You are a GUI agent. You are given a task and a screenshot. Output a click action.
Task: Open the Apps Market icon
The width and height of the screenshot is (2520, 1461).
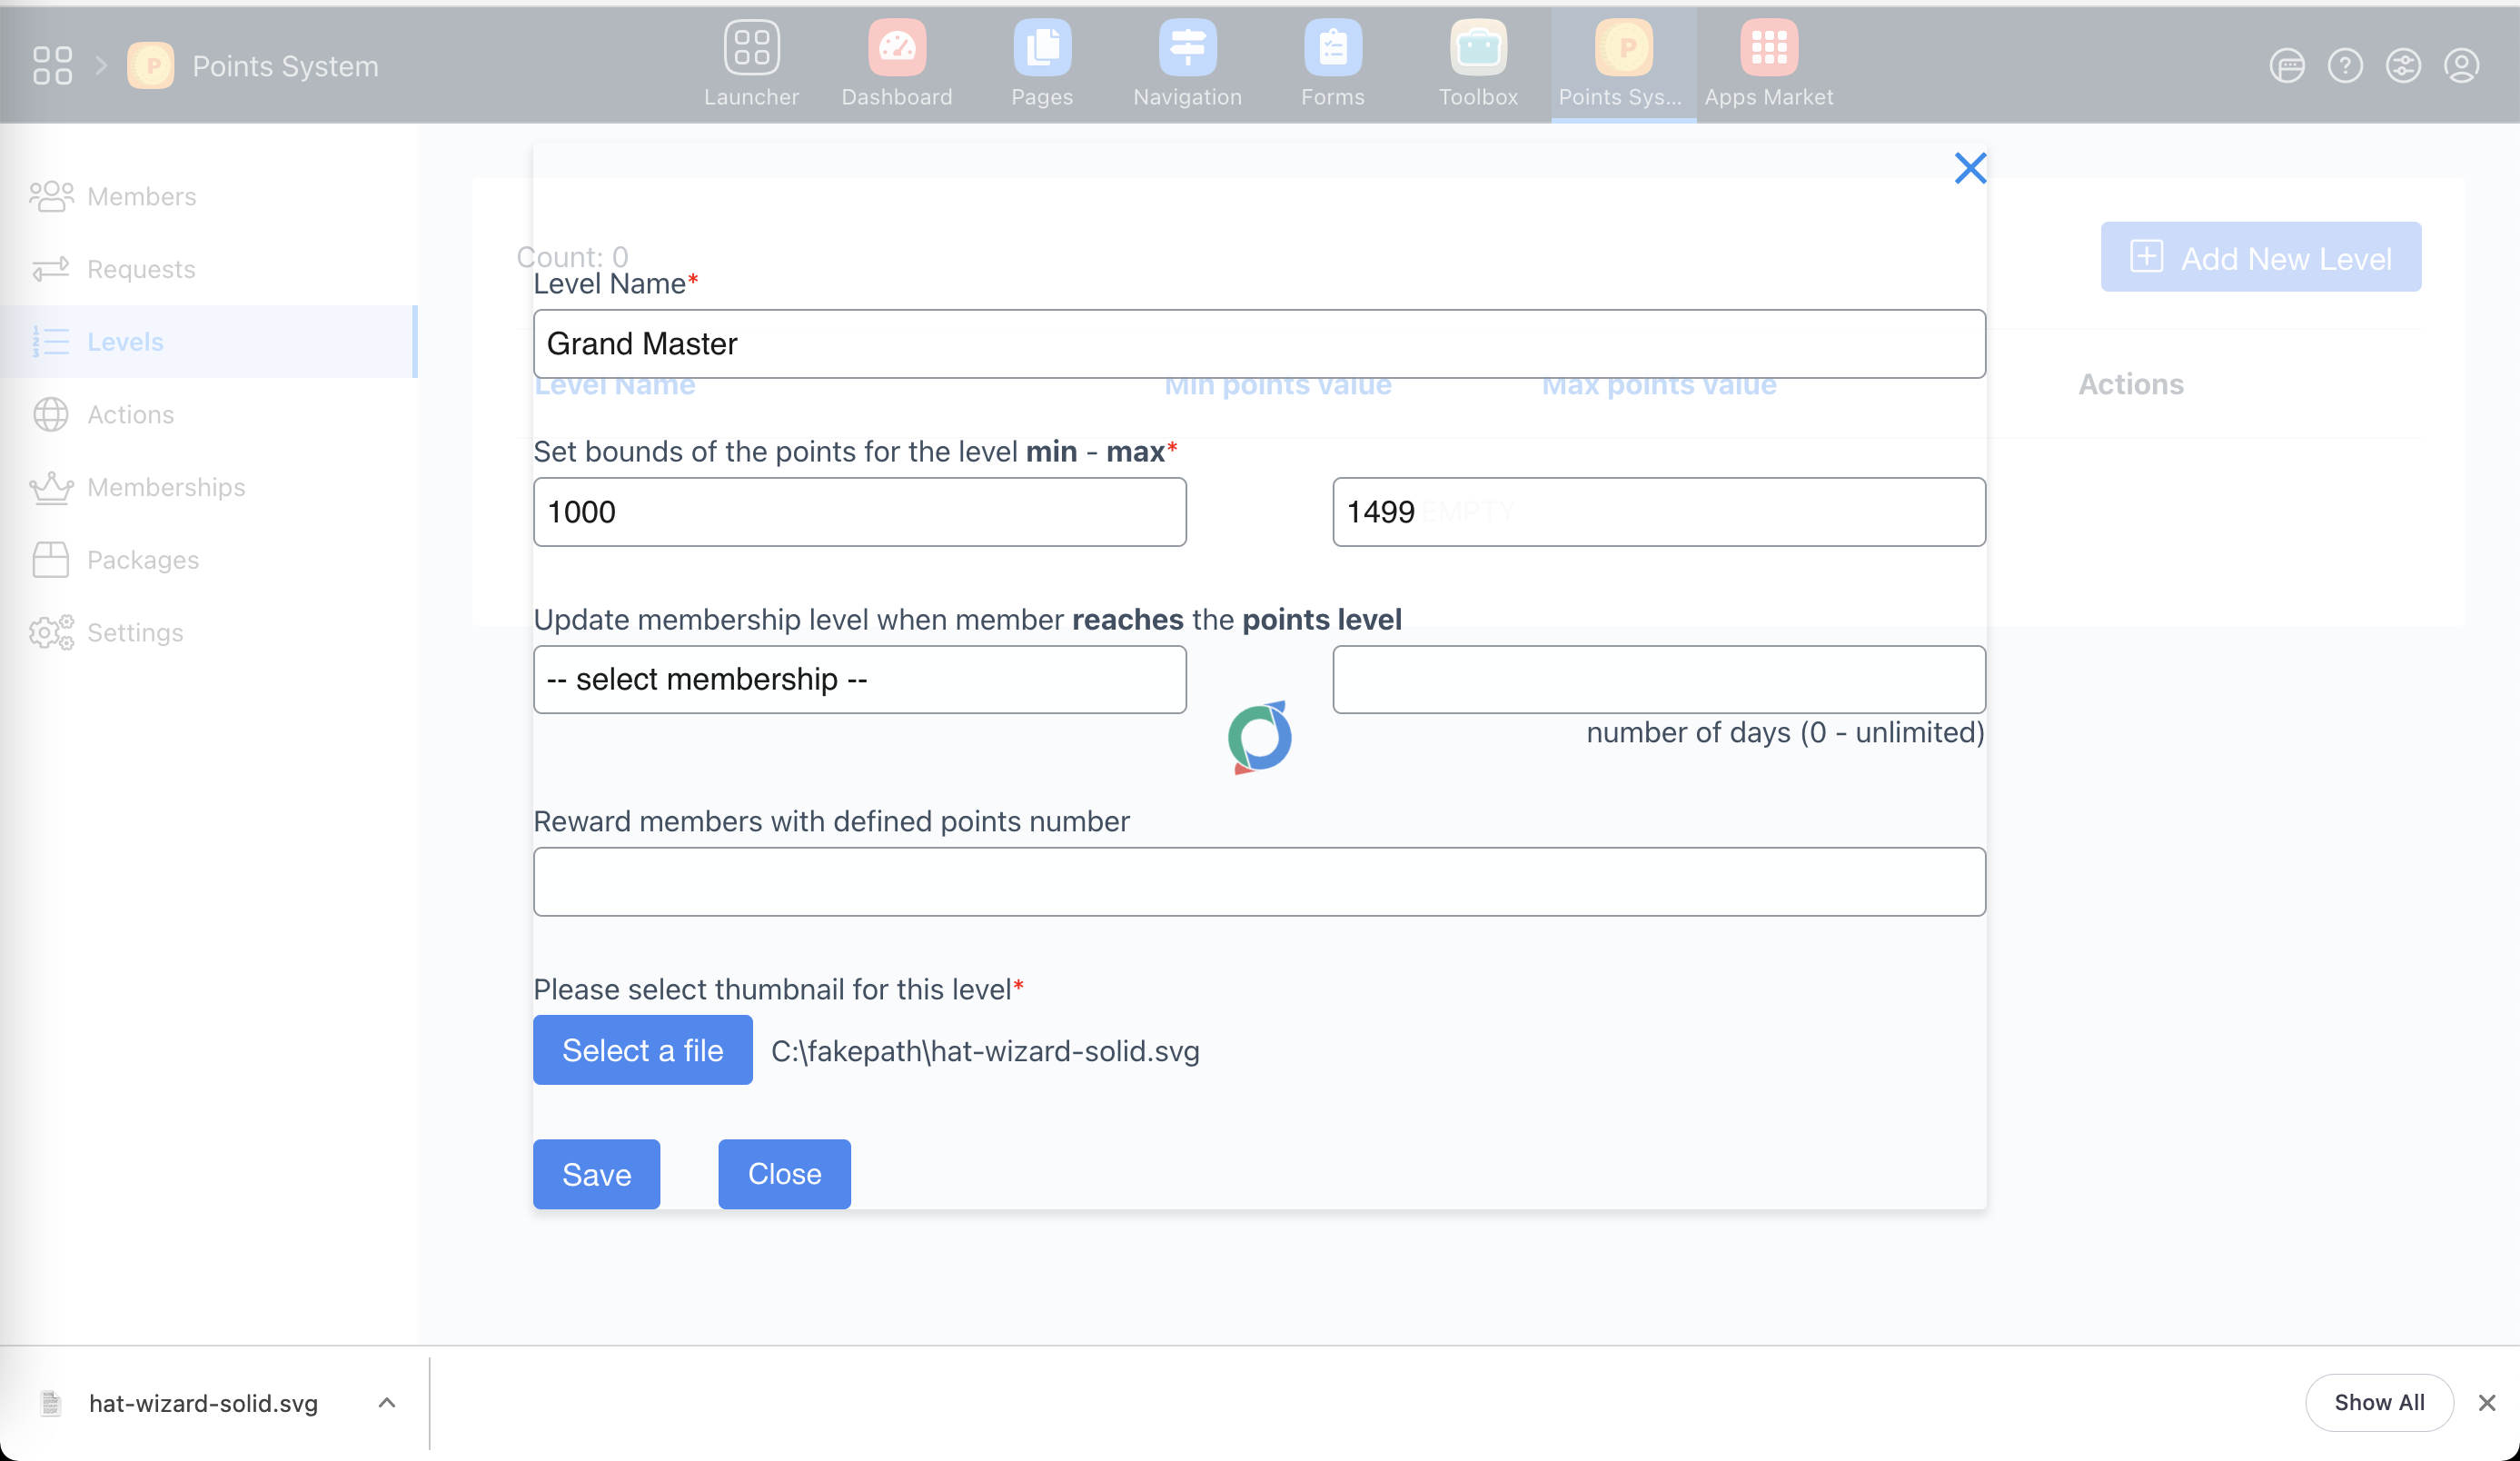tap(1768, 48)
